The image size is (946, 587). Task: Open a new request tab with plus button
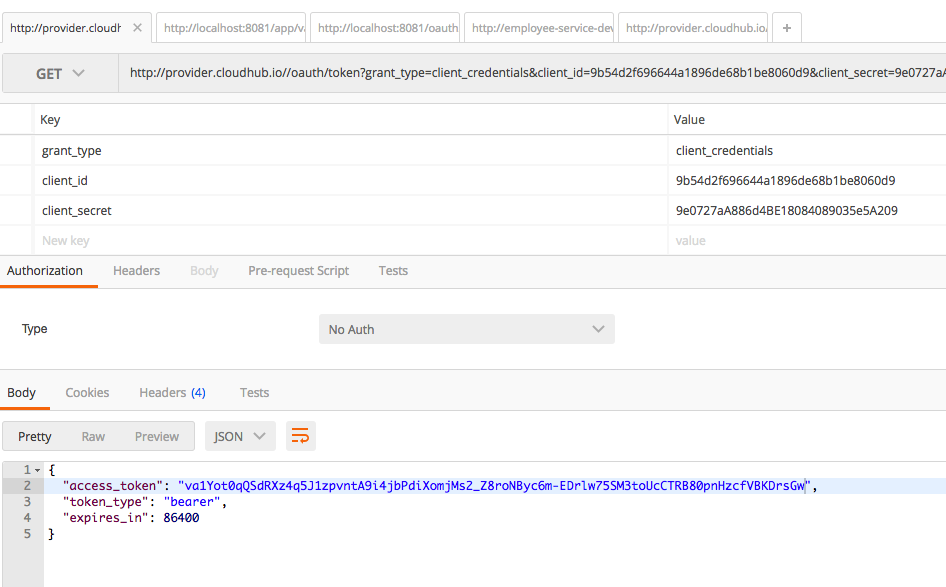tap(787, 28)
